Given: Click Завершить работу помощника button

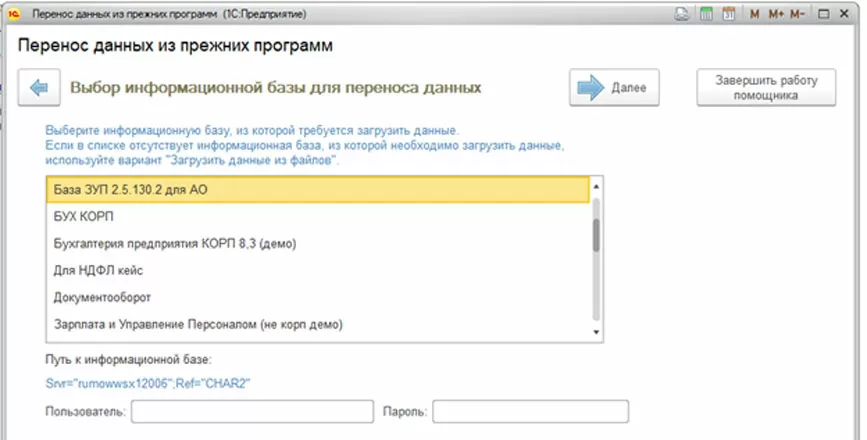Looking at the screenshot, I should [766, 87].
